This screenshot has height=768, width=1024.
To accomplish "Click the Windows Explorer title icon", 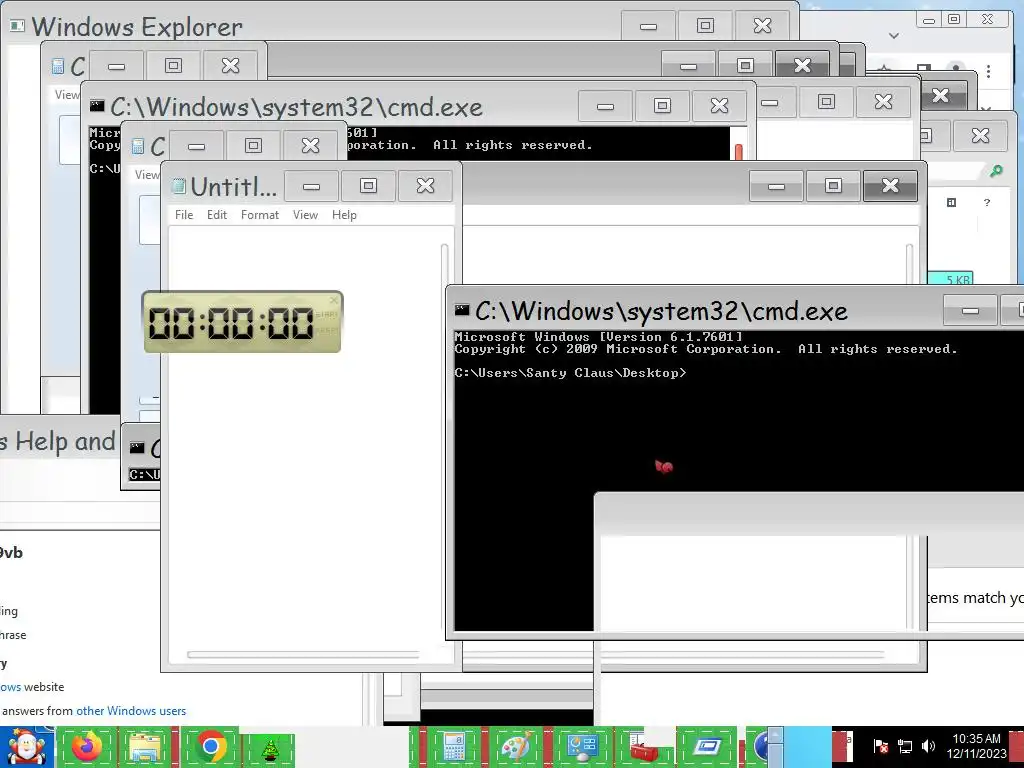I will [x=17, y=26].
